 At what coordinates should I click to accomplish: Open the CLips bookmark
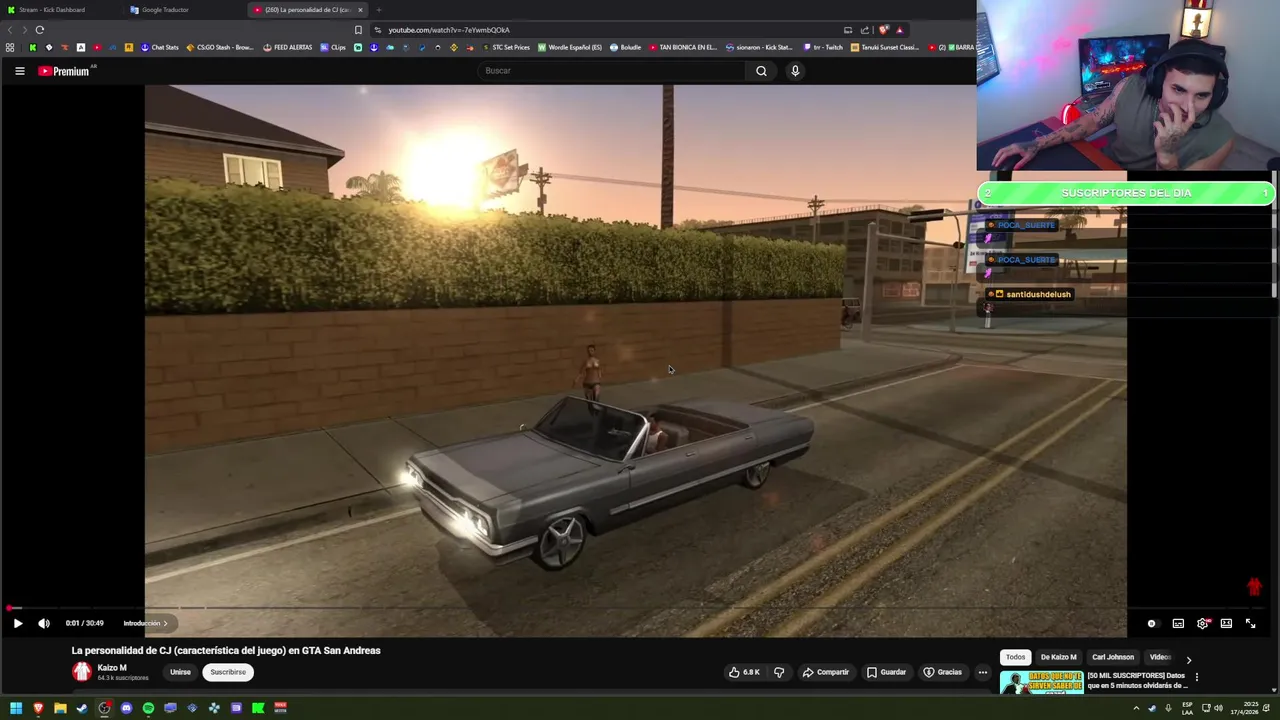(x=333, y=47)
